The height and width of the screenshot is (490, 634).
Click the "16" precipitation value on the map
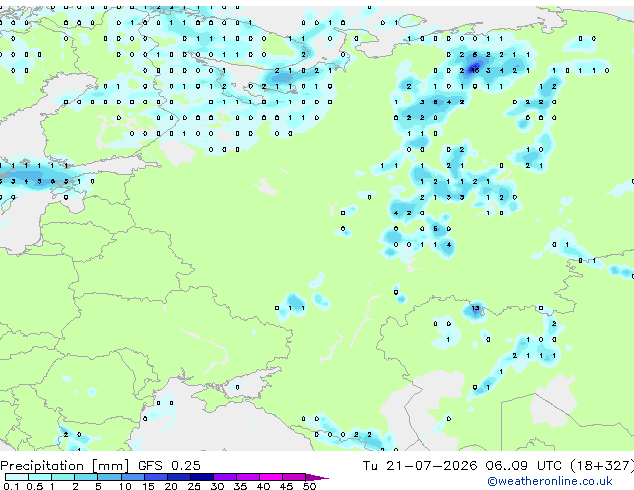(x=475, y=70)
